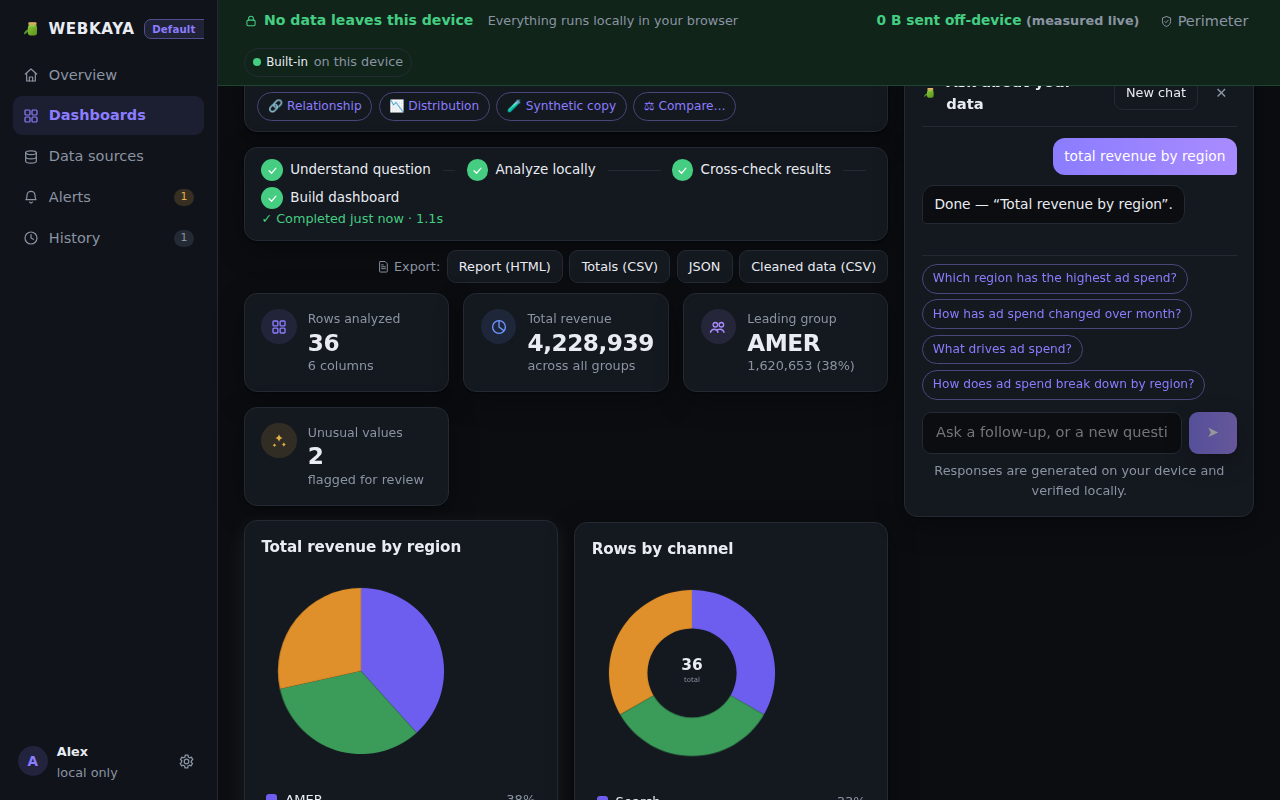Click the '0 B sent off-device' indicator
Image resolution: width=1280 pixels, height=800 pixels.
point(1007,20)
